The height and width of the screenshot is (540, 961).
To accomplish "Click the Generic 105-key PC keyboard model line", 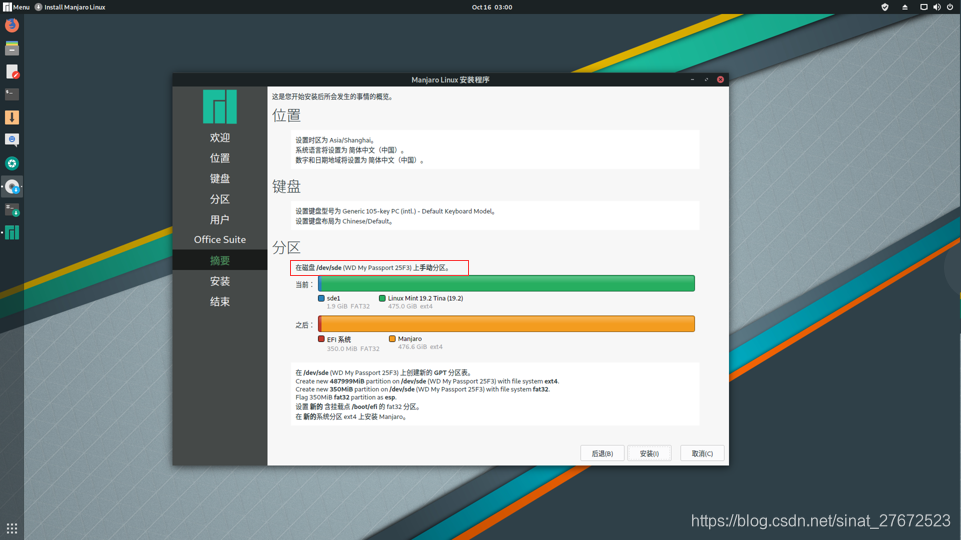I will point(395,211).
